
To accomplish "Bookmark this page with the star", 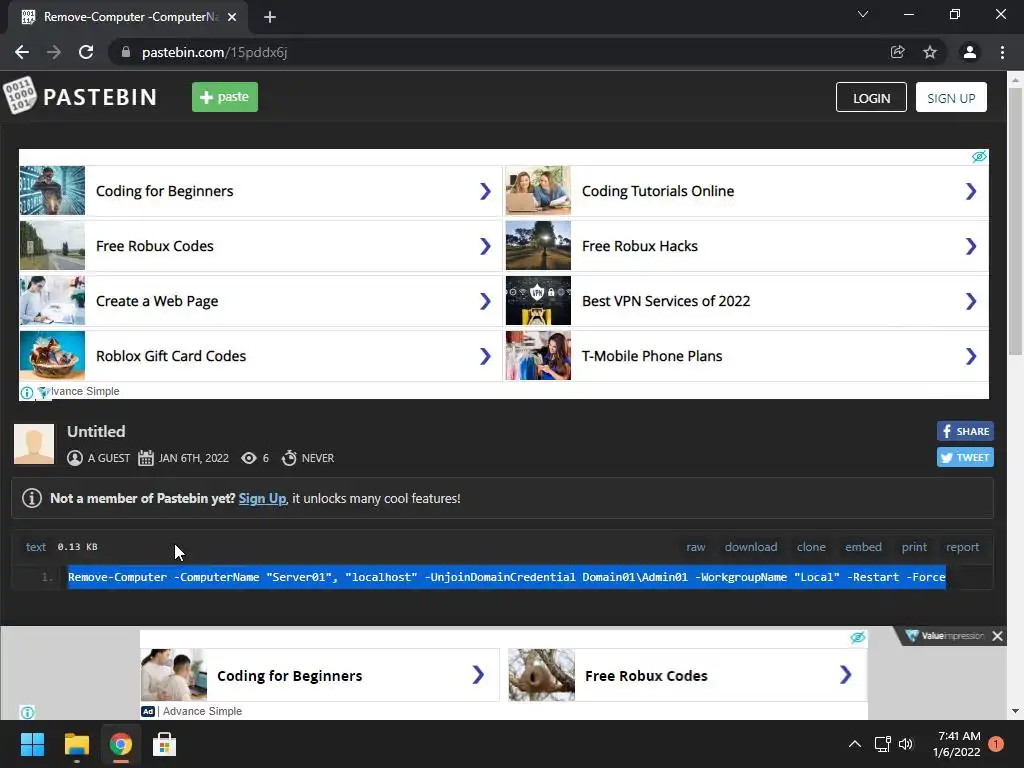I will tap(930, 52).
